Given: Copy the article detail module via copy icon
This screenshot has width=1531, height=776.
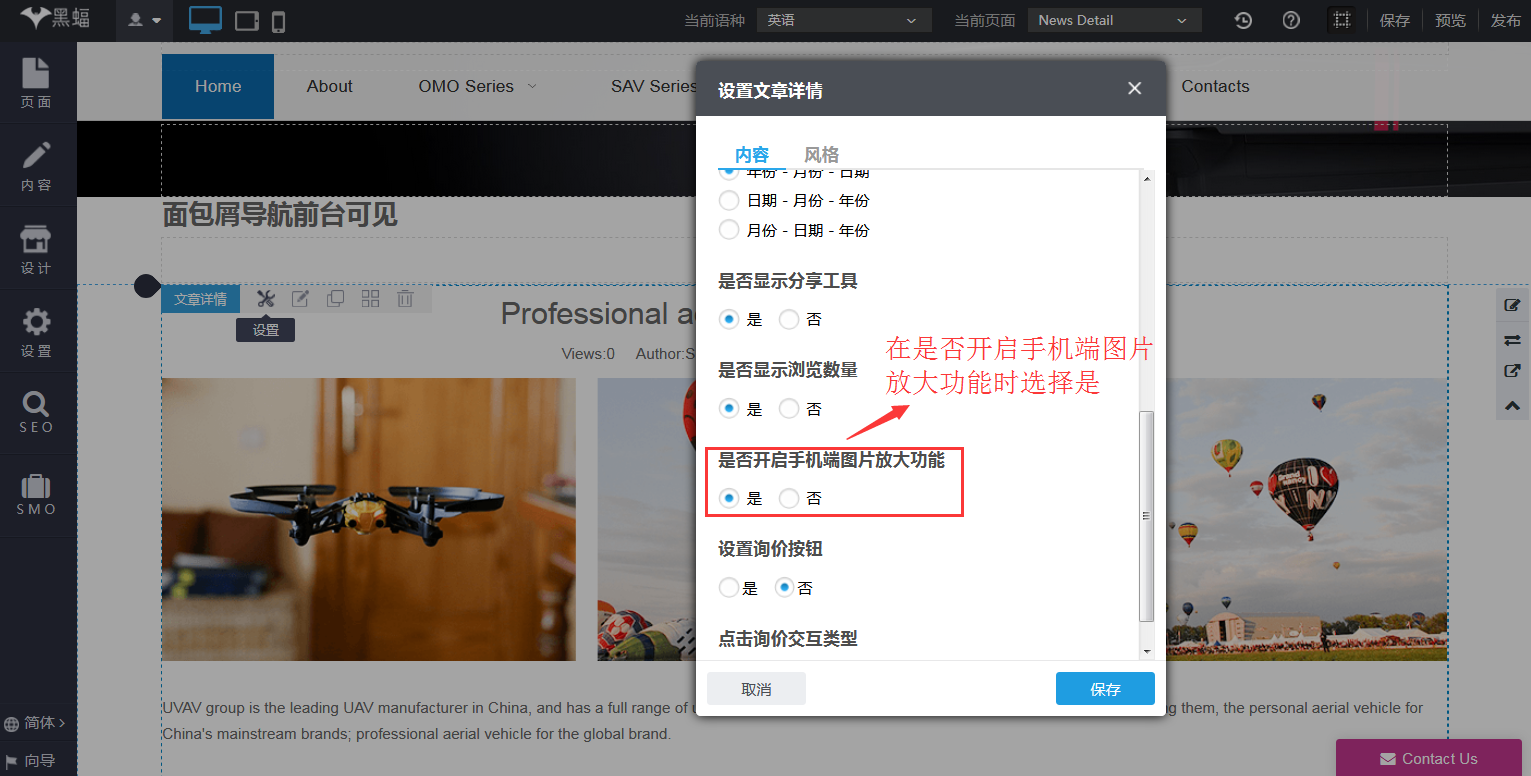Looking at the screenshot, I should coord(335,298).
